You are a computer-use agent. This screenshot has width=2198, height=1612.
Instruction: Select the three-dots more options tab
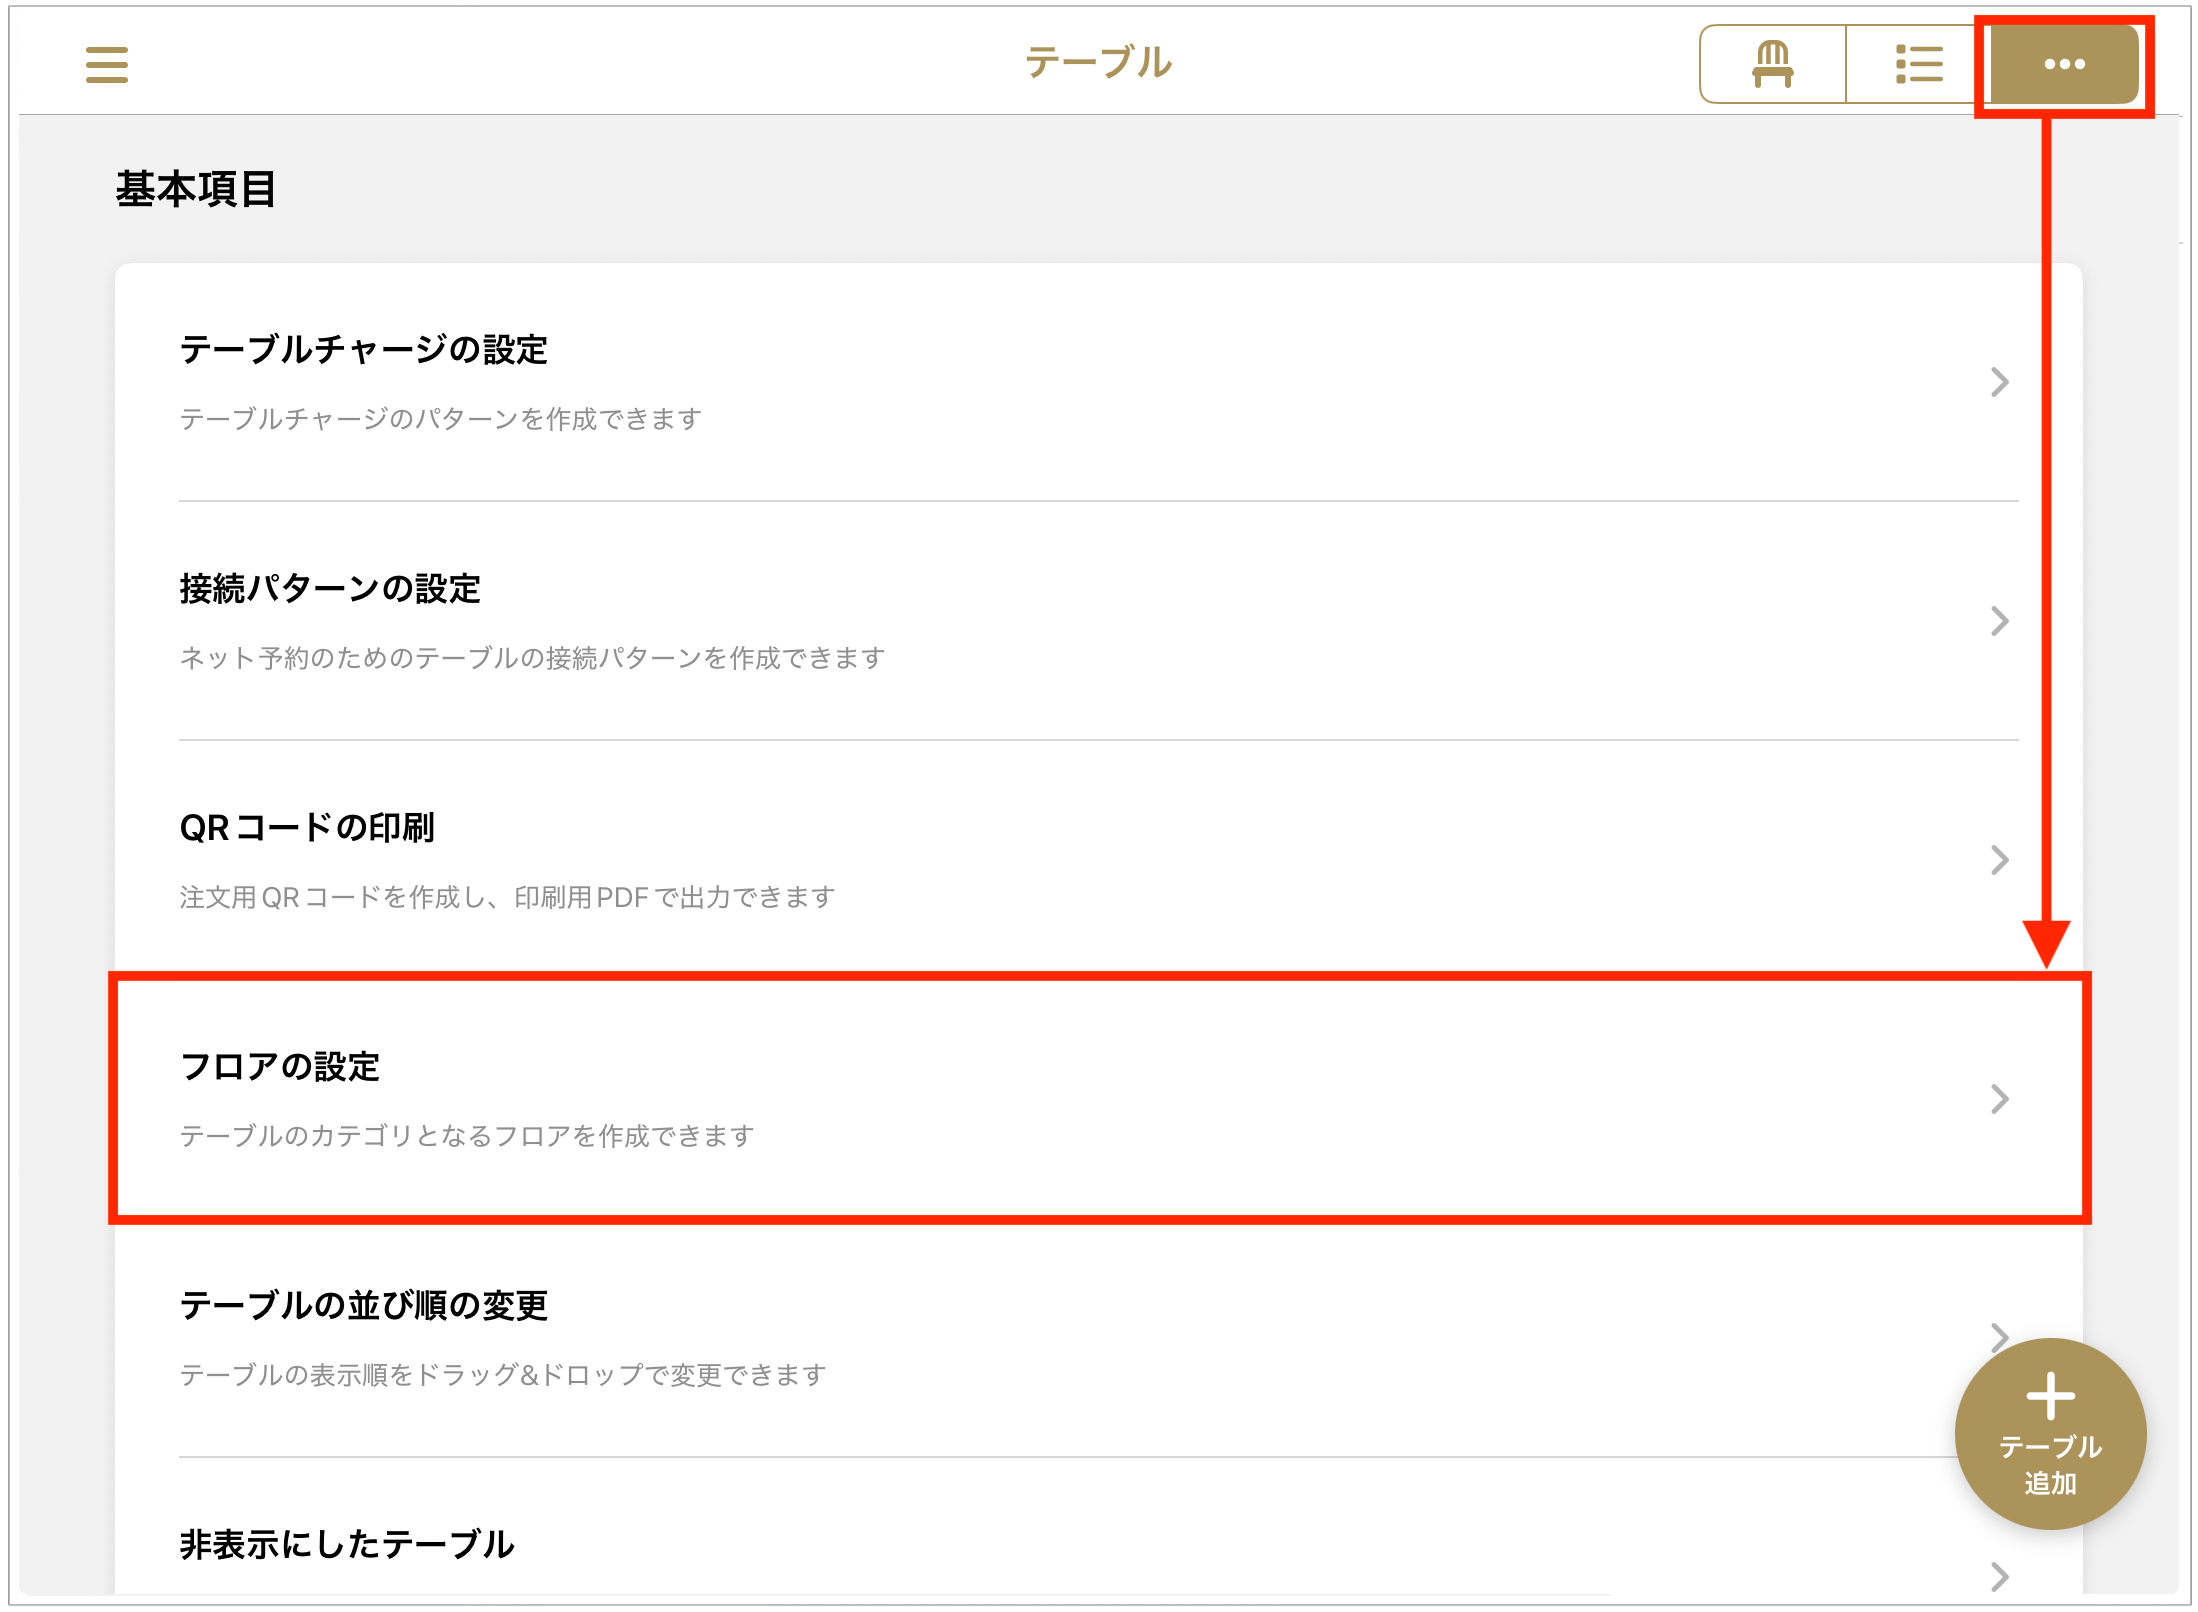point(2064,65)
